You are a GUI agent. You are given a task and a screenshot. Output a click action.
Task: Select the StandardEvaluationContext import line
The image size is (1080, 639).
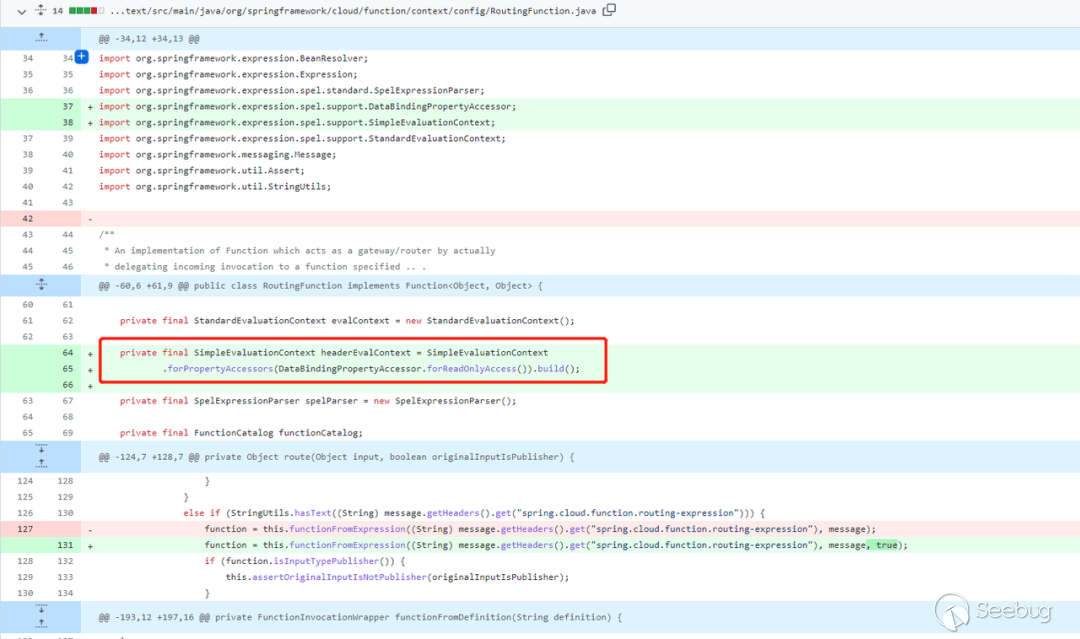click(302, 138)
